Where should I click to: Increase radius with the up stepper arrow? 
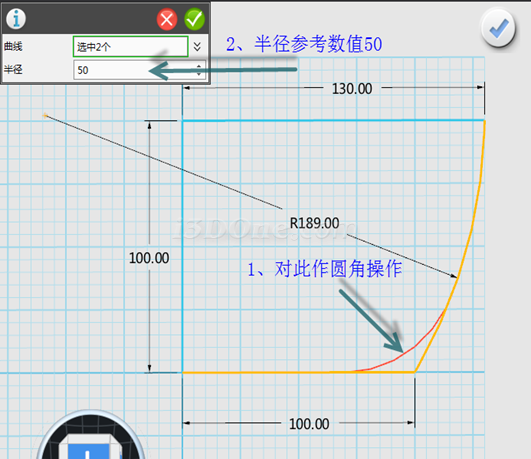199,66
